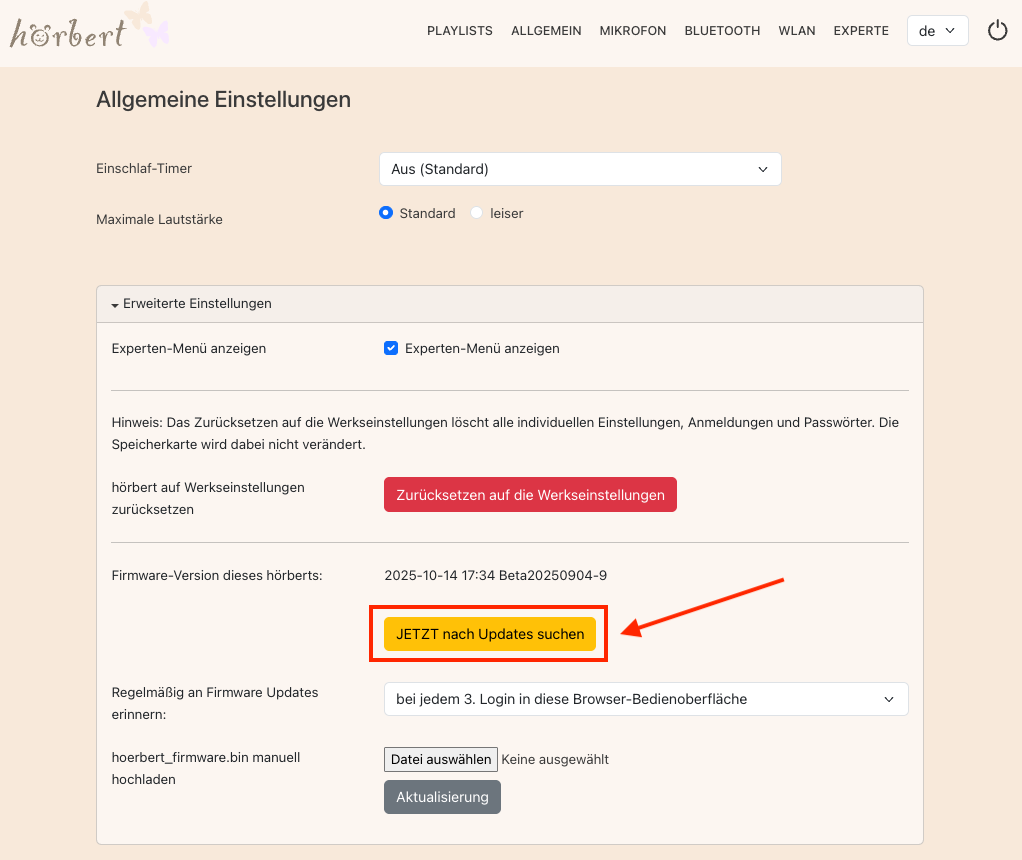Navigate to BLUETOOTH settings

pyautogui.click(x=722, y=31)
